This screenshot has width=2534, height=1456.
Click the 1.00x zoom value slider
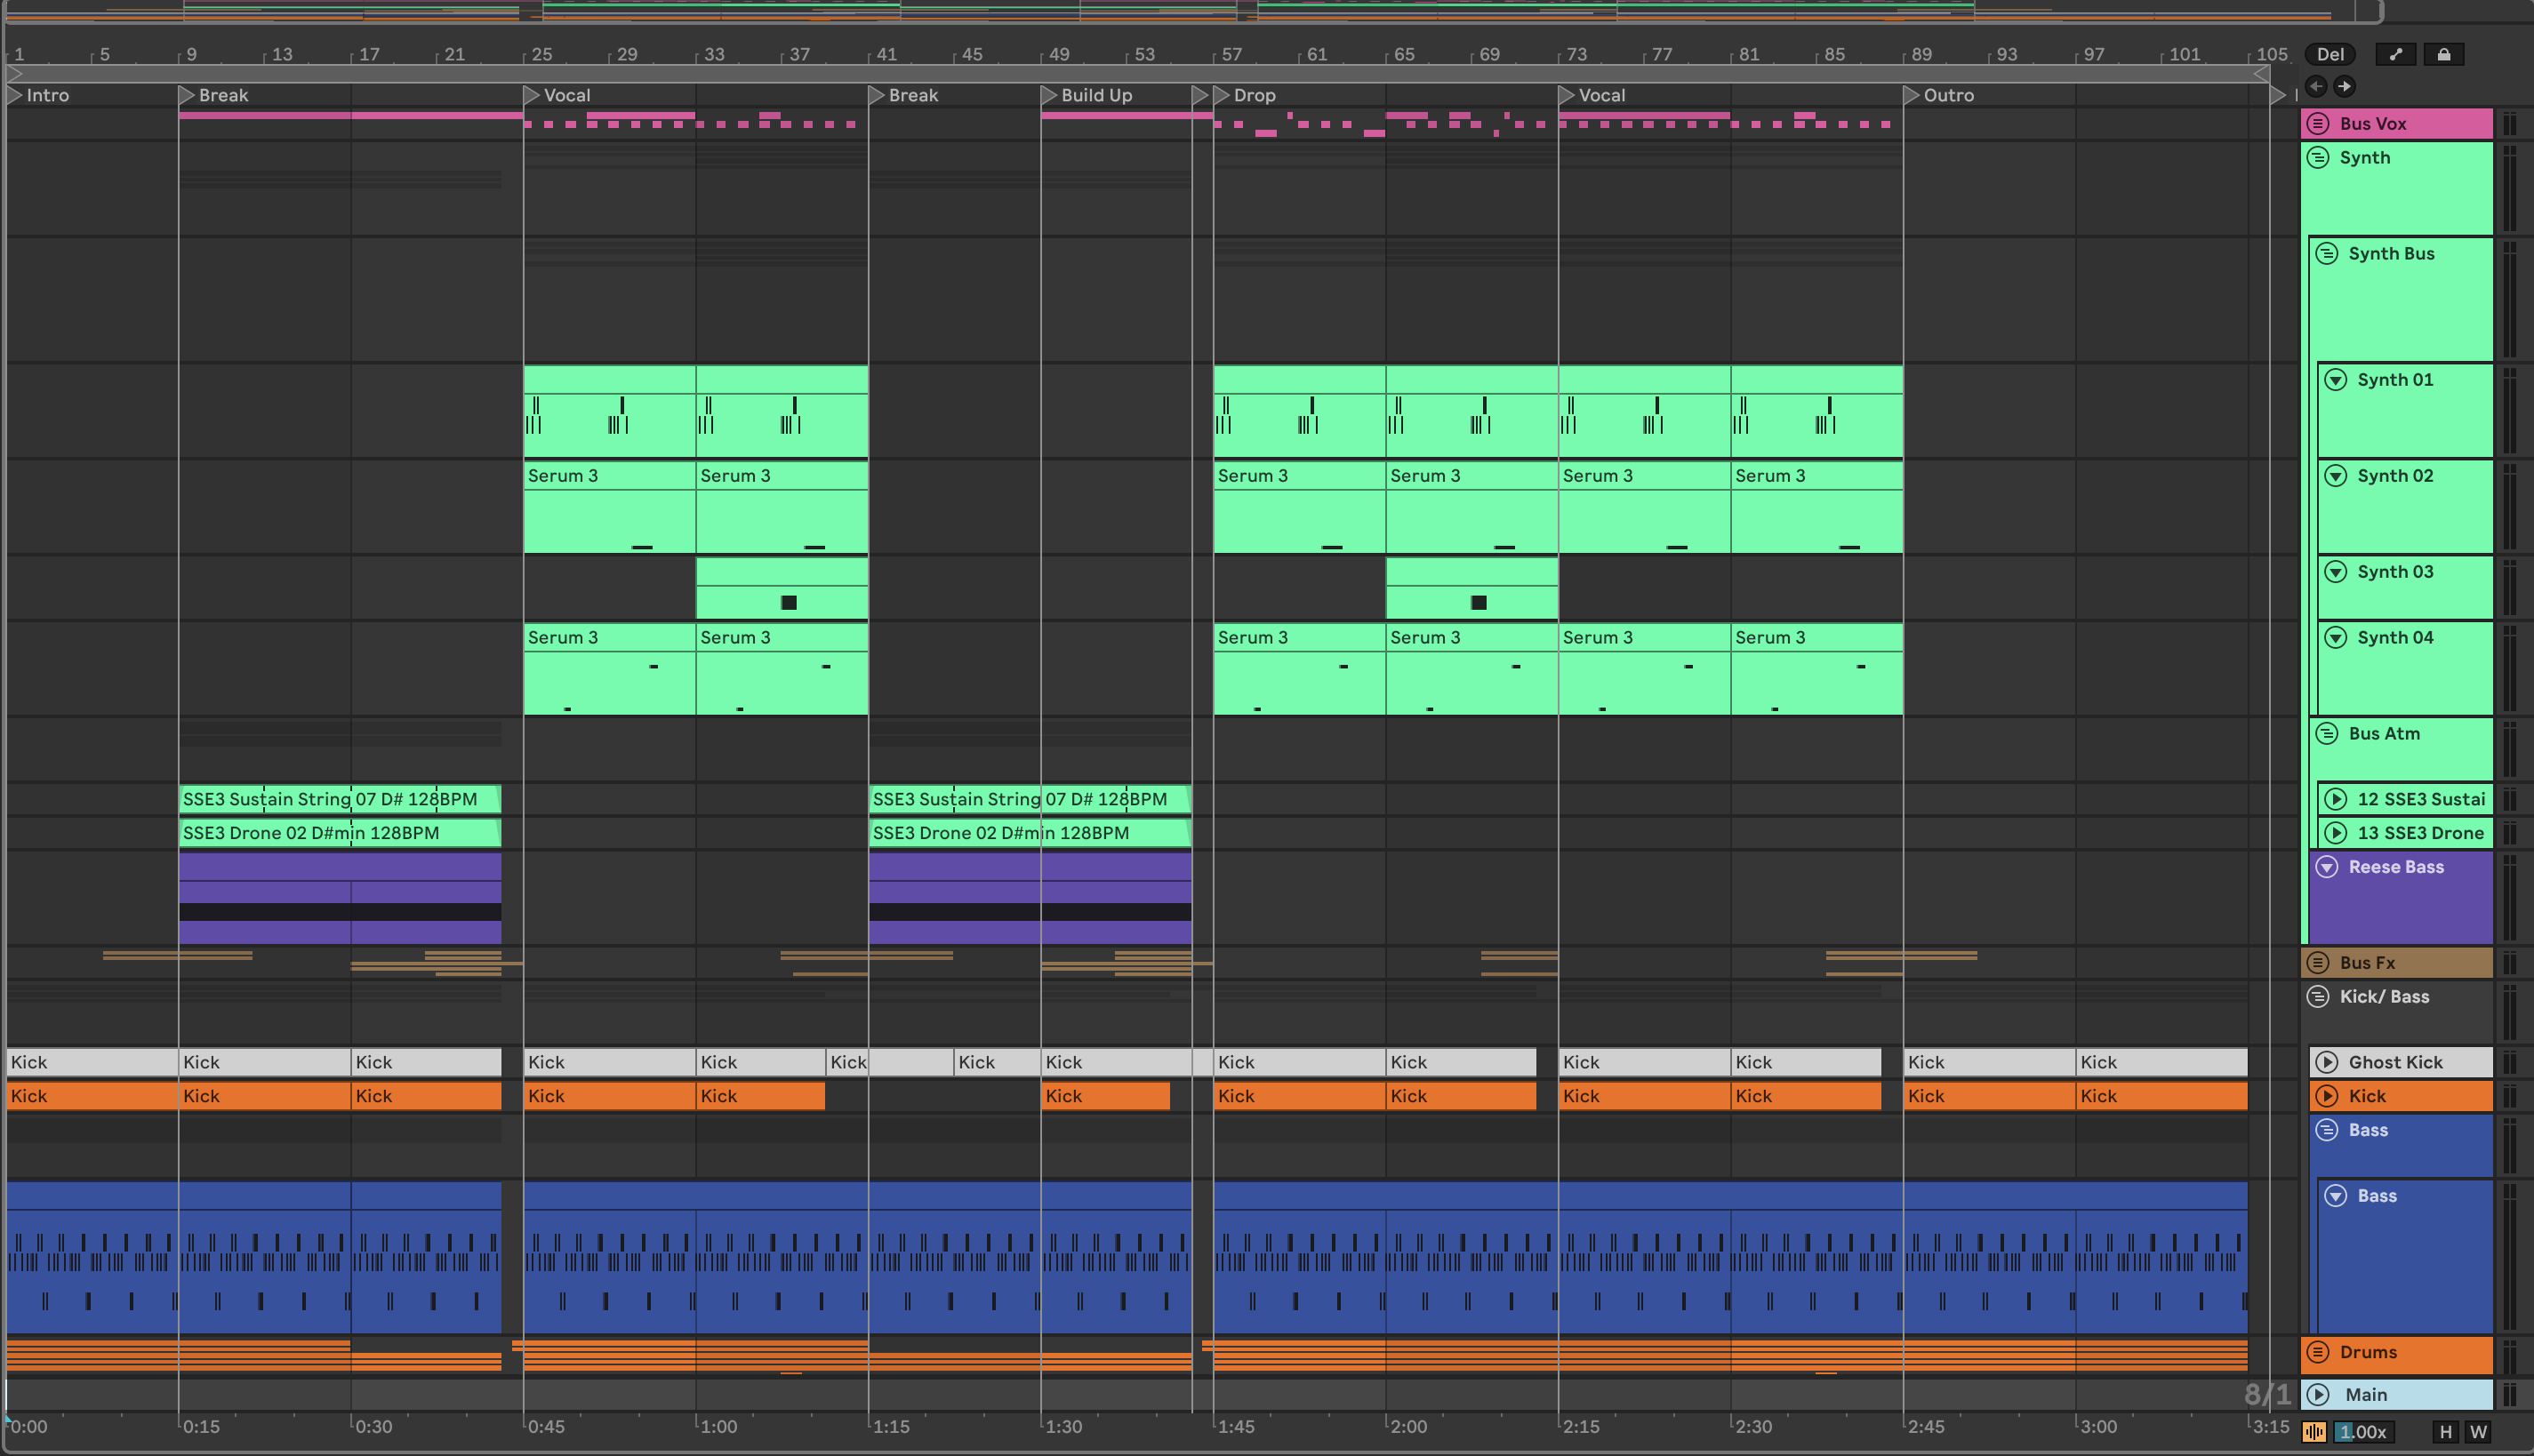click(2363, 1432)
